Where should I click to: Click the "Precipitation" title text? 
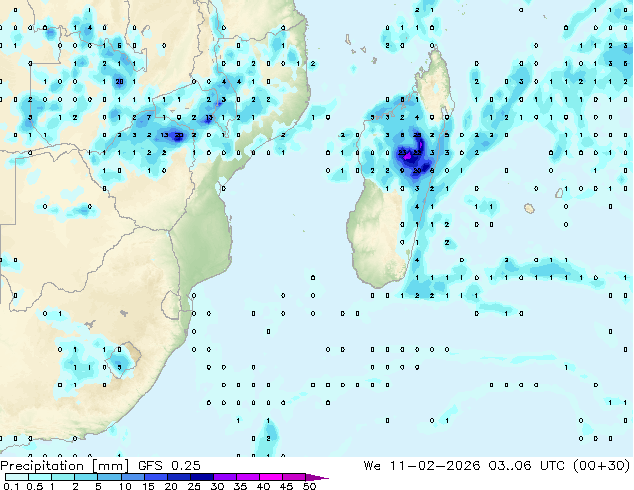click(x=42, y=466)
